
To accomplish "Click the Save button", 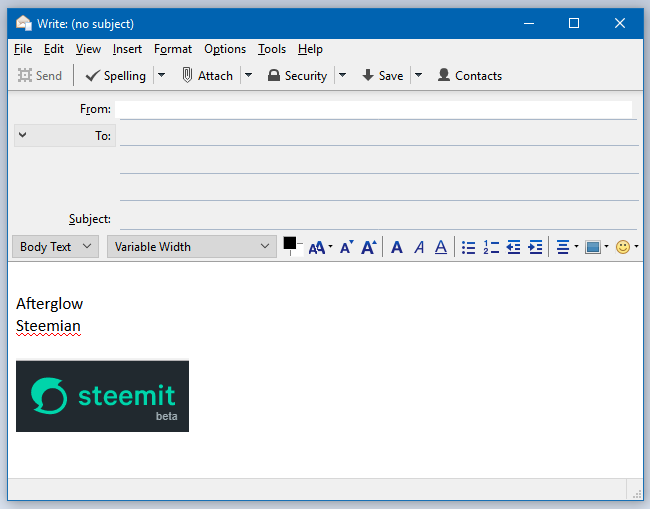I will tap(382, 75).
